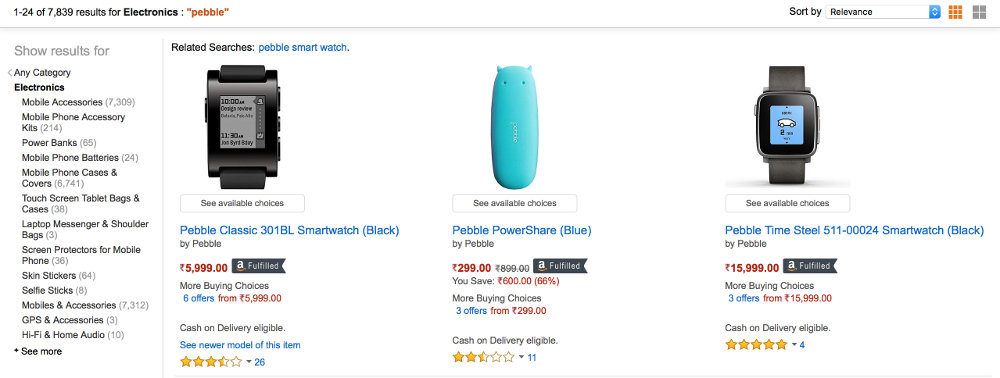Click Fulfilled badge on Pebble PowerShare

560,266
